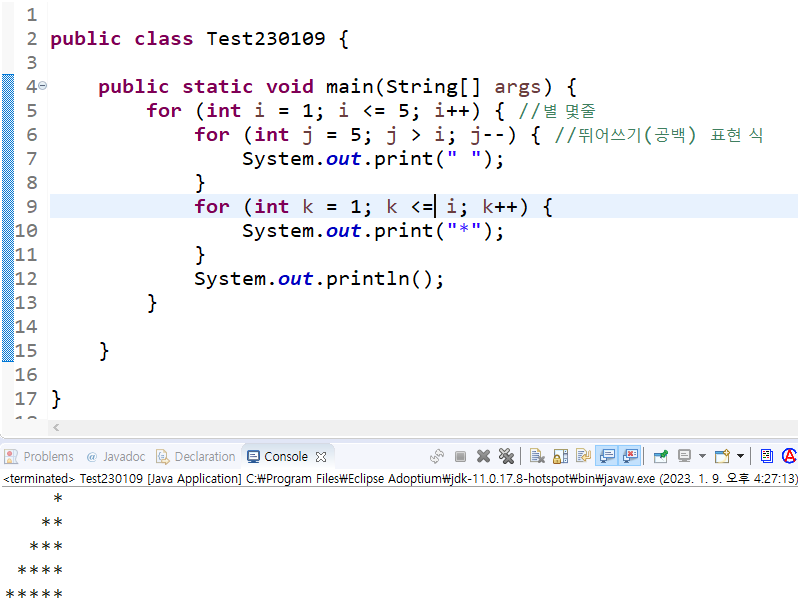The width and height of the screenshot is (798, 611).
Task: Toggle Scroll Lock padlock icon
Action: point(560,456)
